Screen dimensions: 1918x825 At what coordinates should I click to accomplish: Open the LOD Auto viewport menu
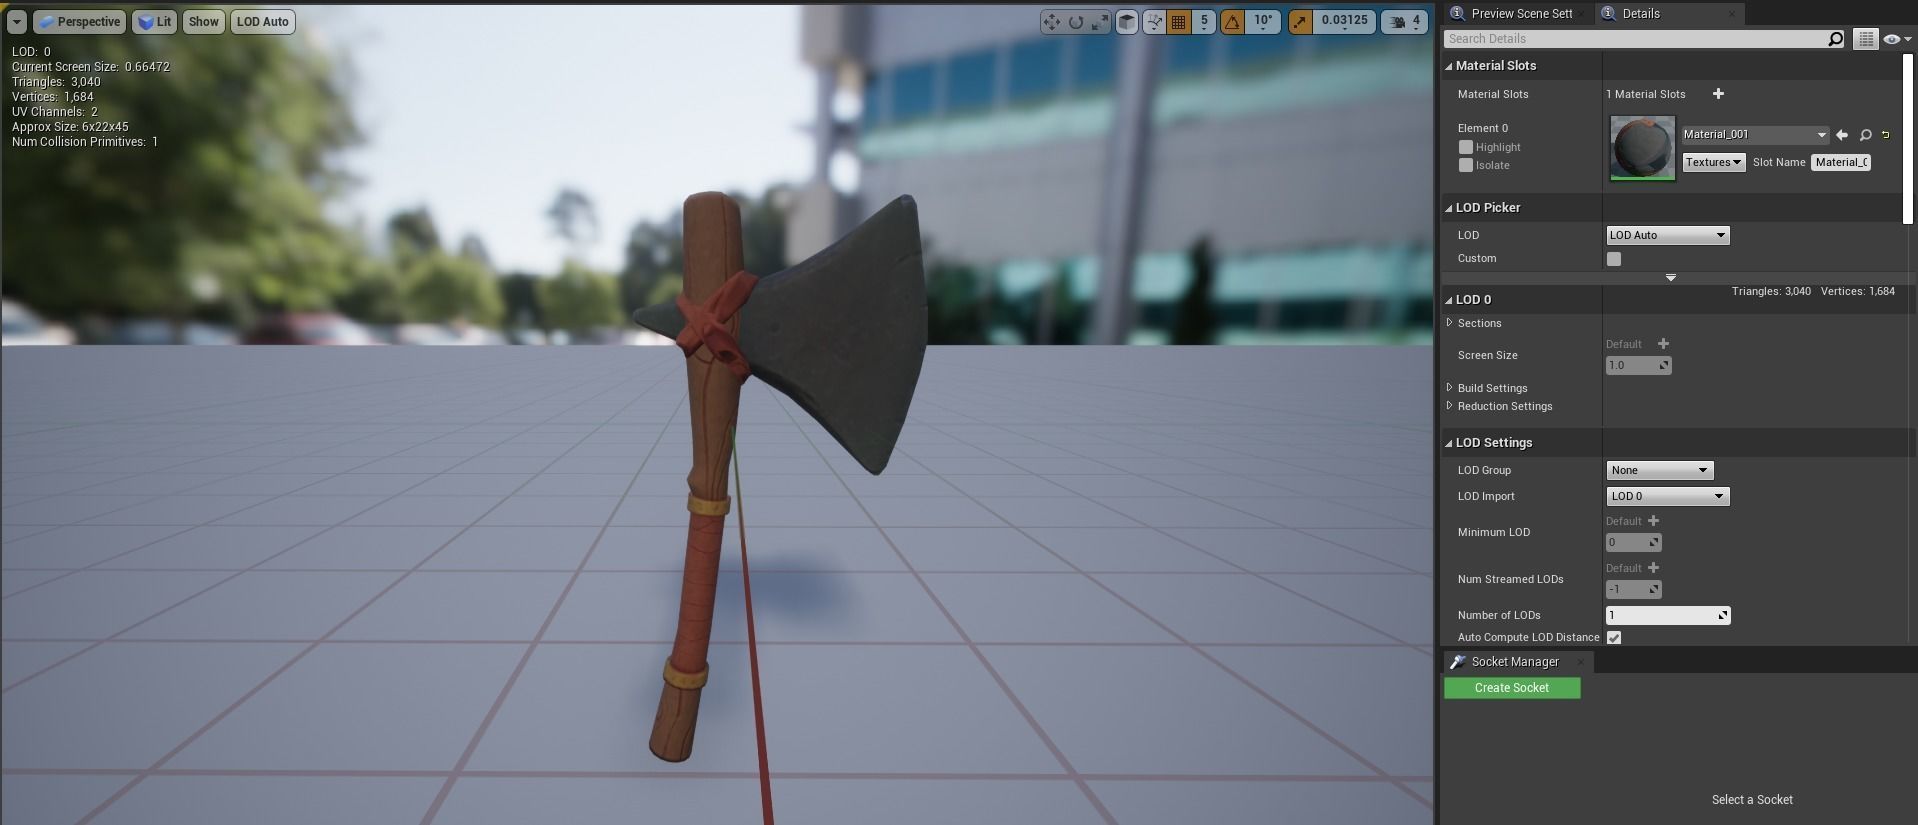(x=263, y=22)
